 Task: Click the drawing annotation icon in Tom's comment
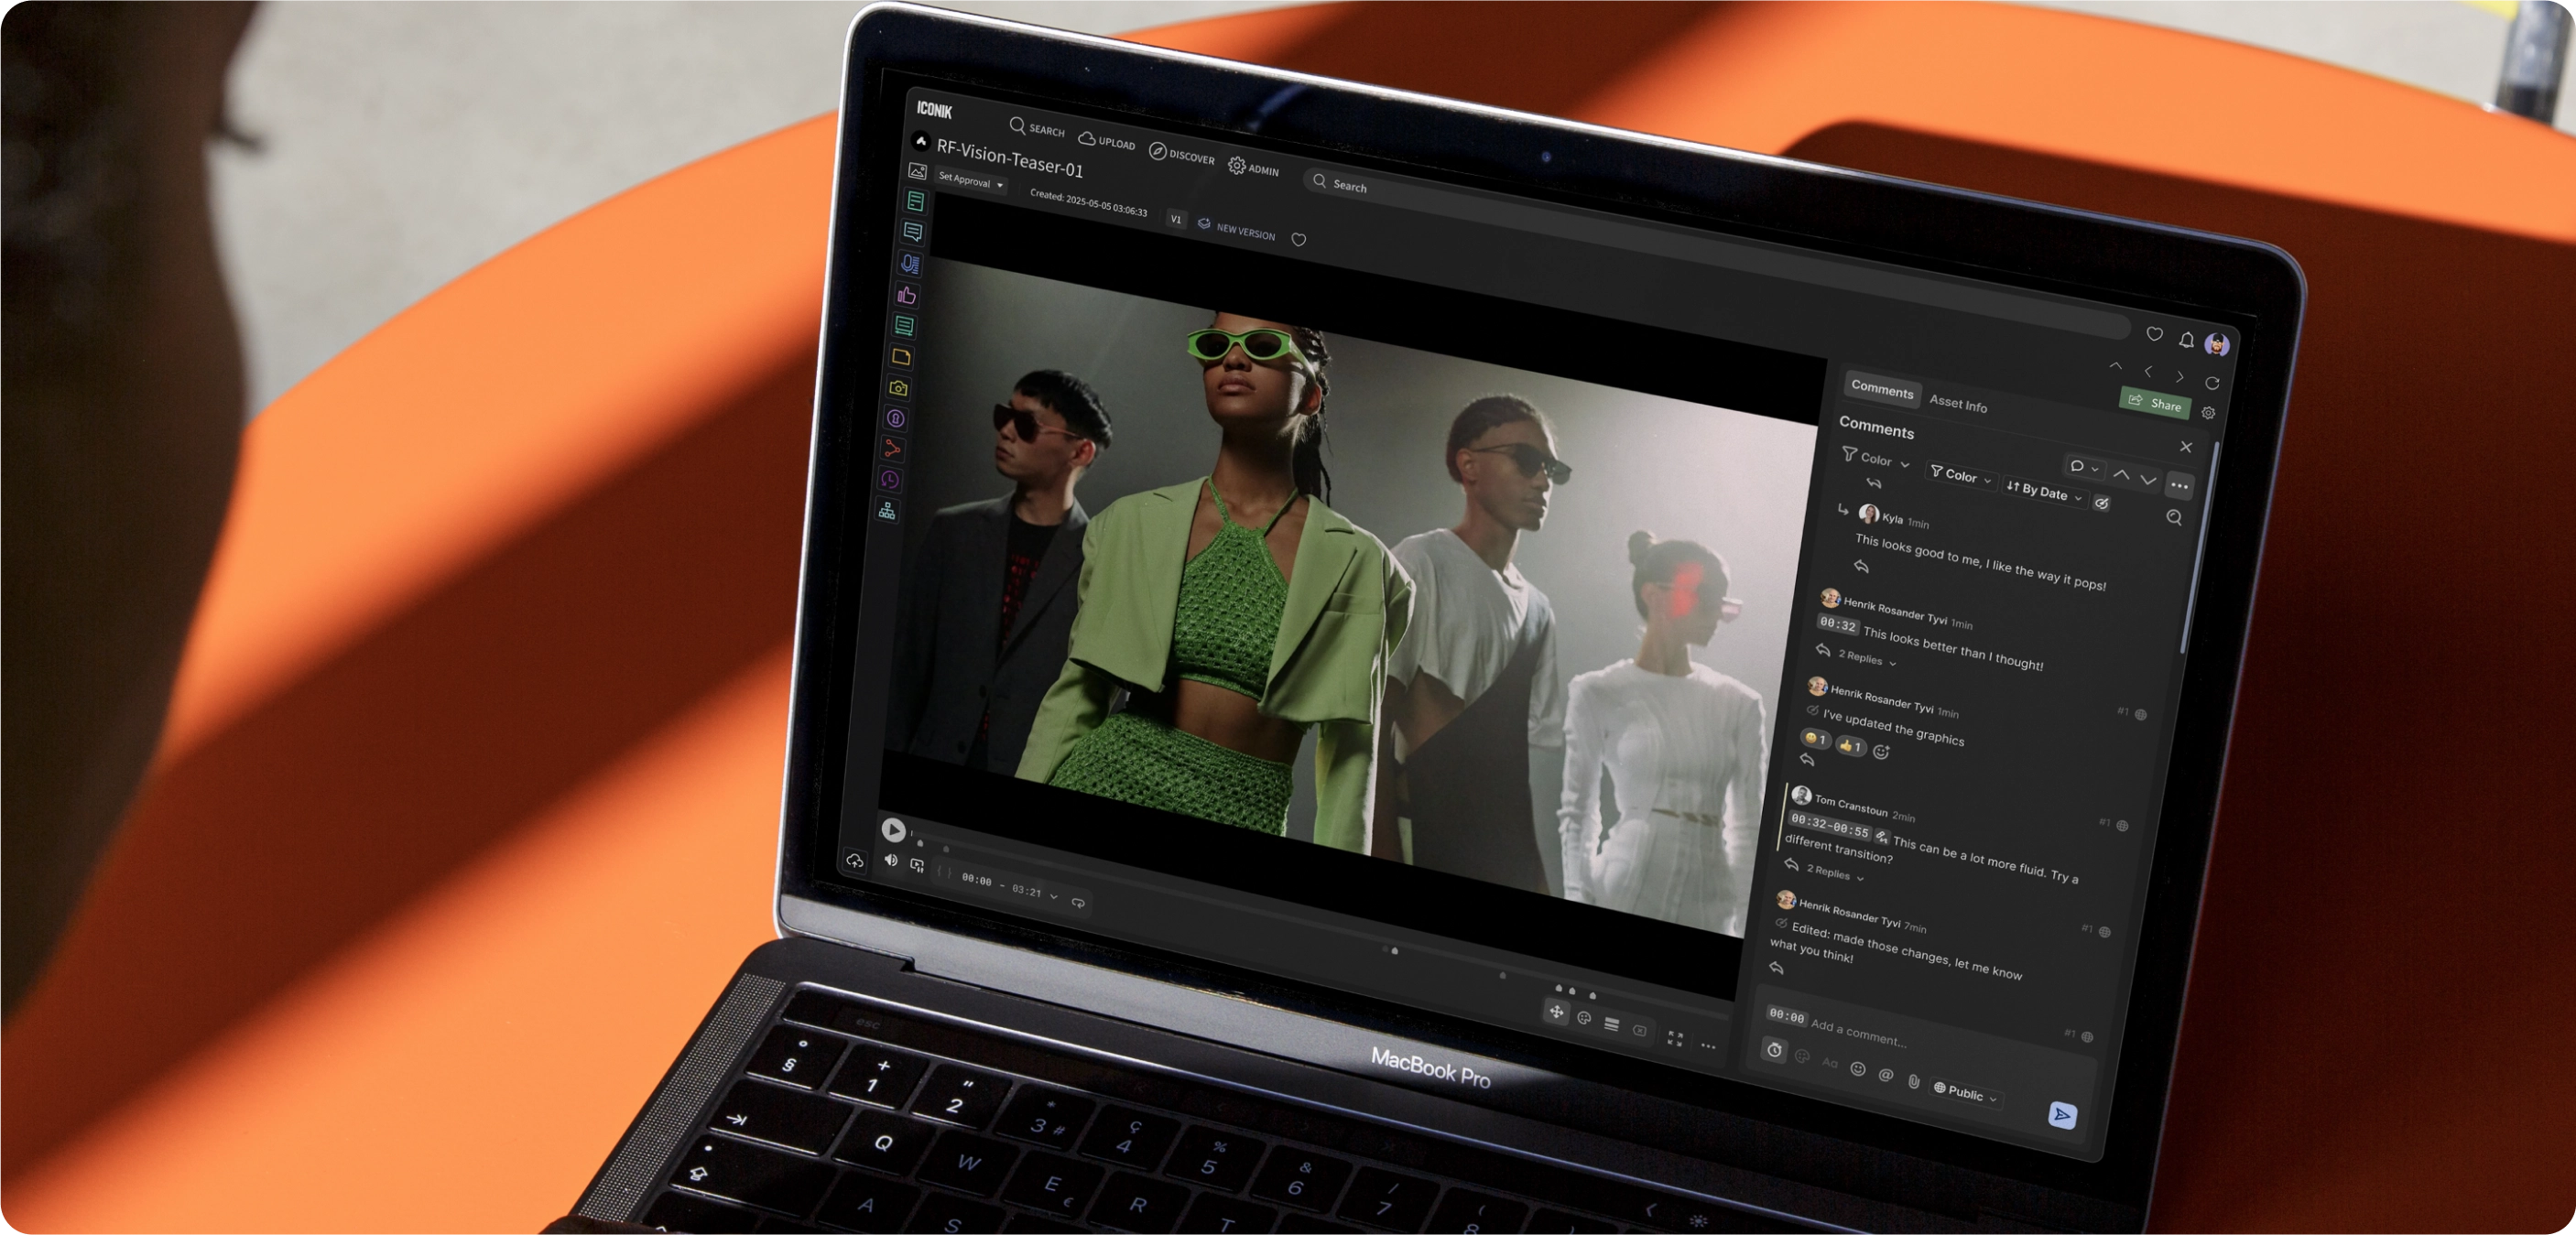[x=1881, y=836]
